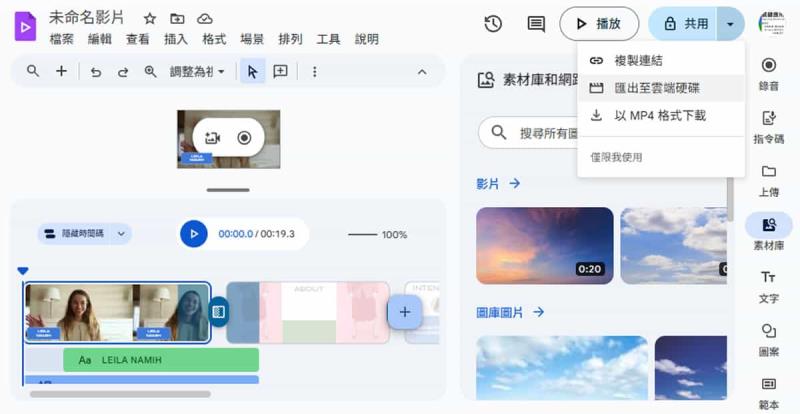The width and height of the screenshot is (800, 414).
Task: Select the LEILA NAMIH text track
Action: (x=161, y=360)
